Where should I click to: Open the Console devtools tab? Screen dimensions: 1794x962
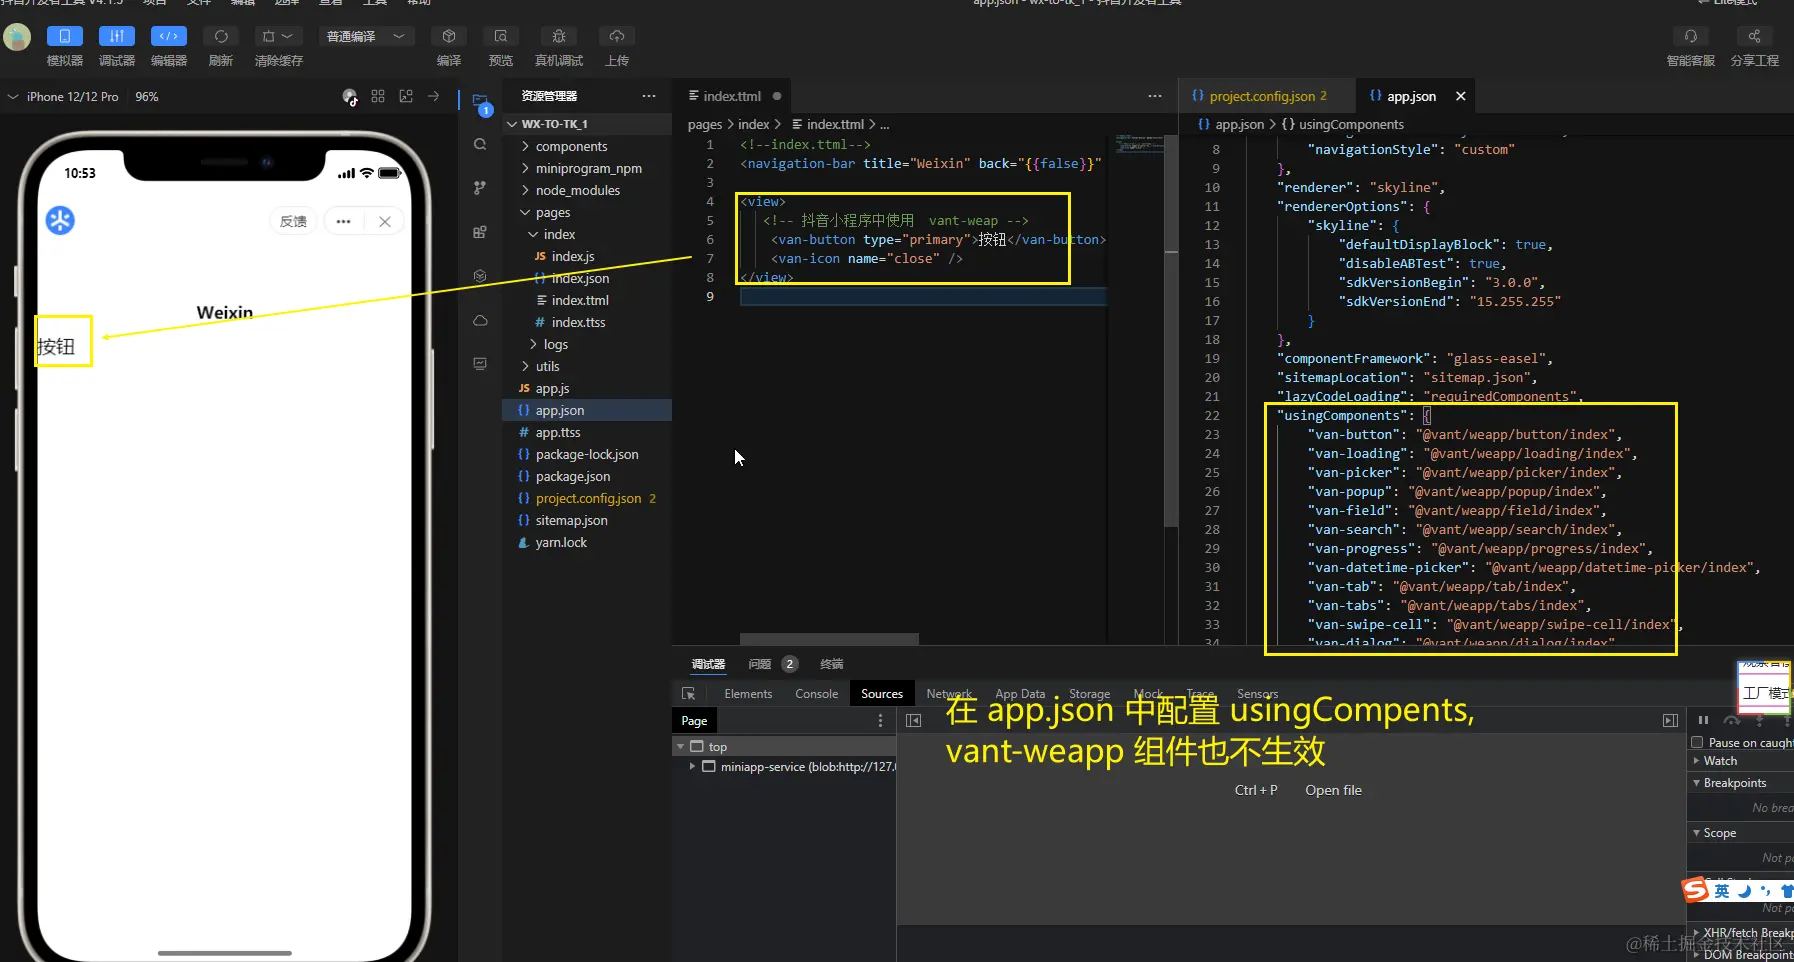coord(816,694)
